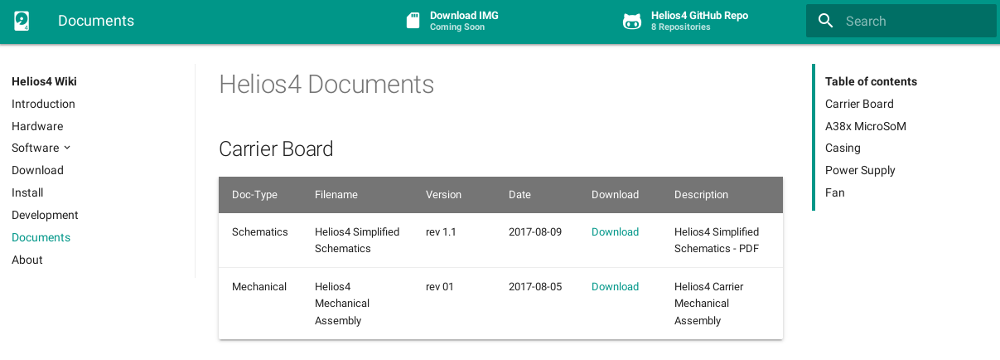Click the Doc-Type column header
This screenshot has width=1000, height=360.
click(254, 195)
